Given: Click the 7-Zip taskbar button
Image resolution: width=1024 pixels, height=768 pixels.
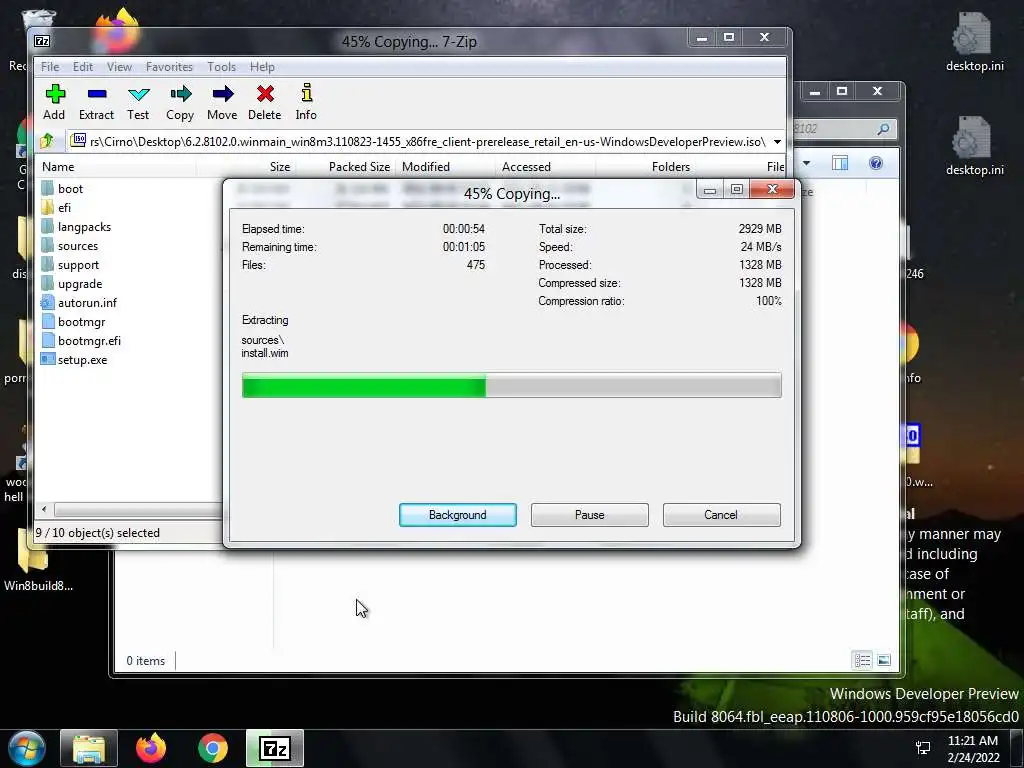Looking at the screenshot, I should click(x=275, y=748).
